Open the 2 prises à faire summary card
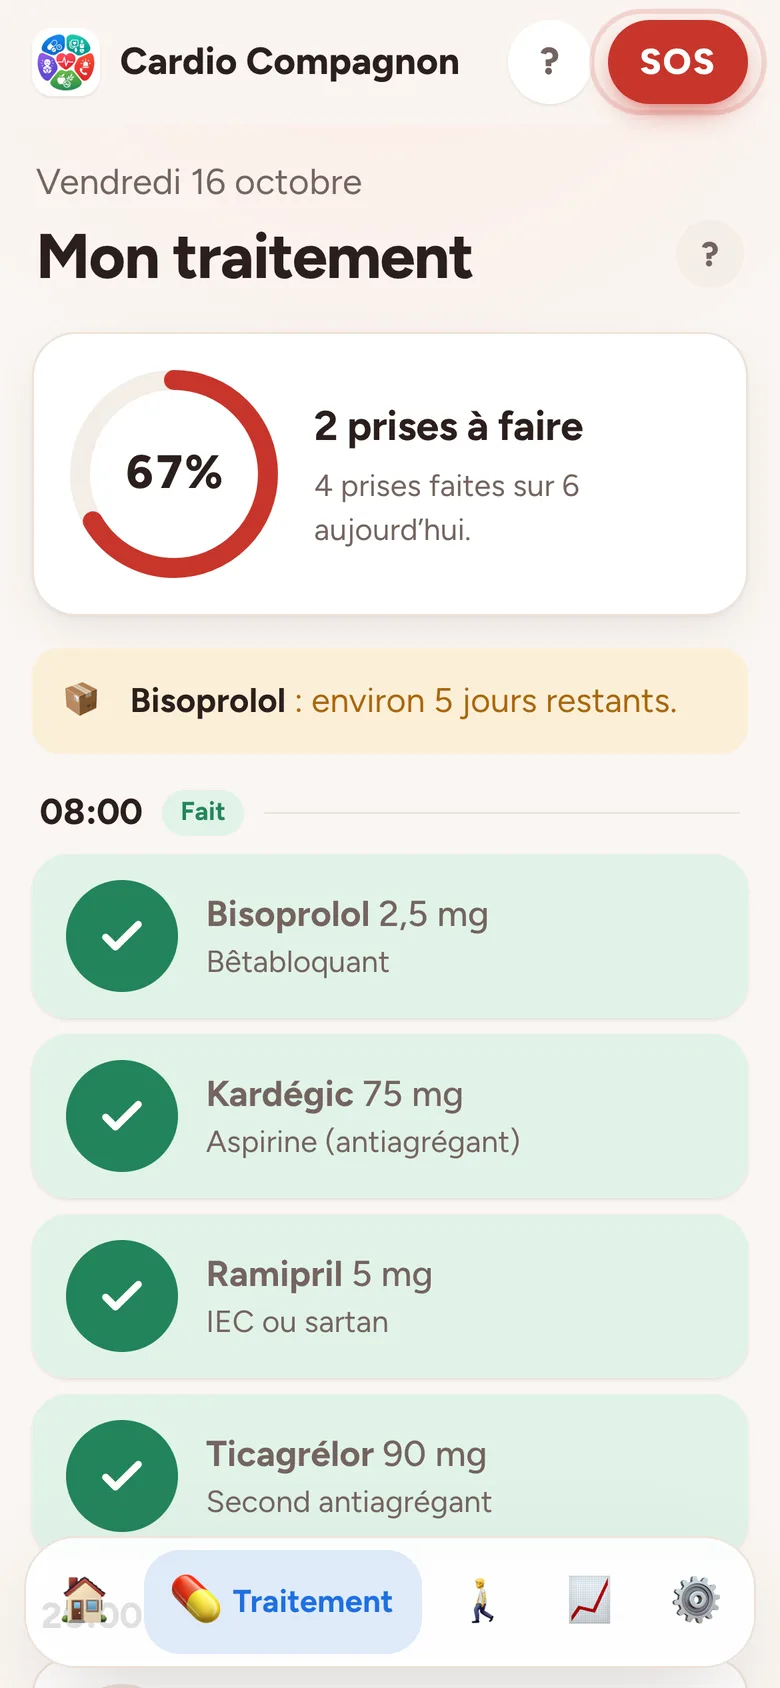This screenshot has height=1688, width=780. click(x=390, y=474)
